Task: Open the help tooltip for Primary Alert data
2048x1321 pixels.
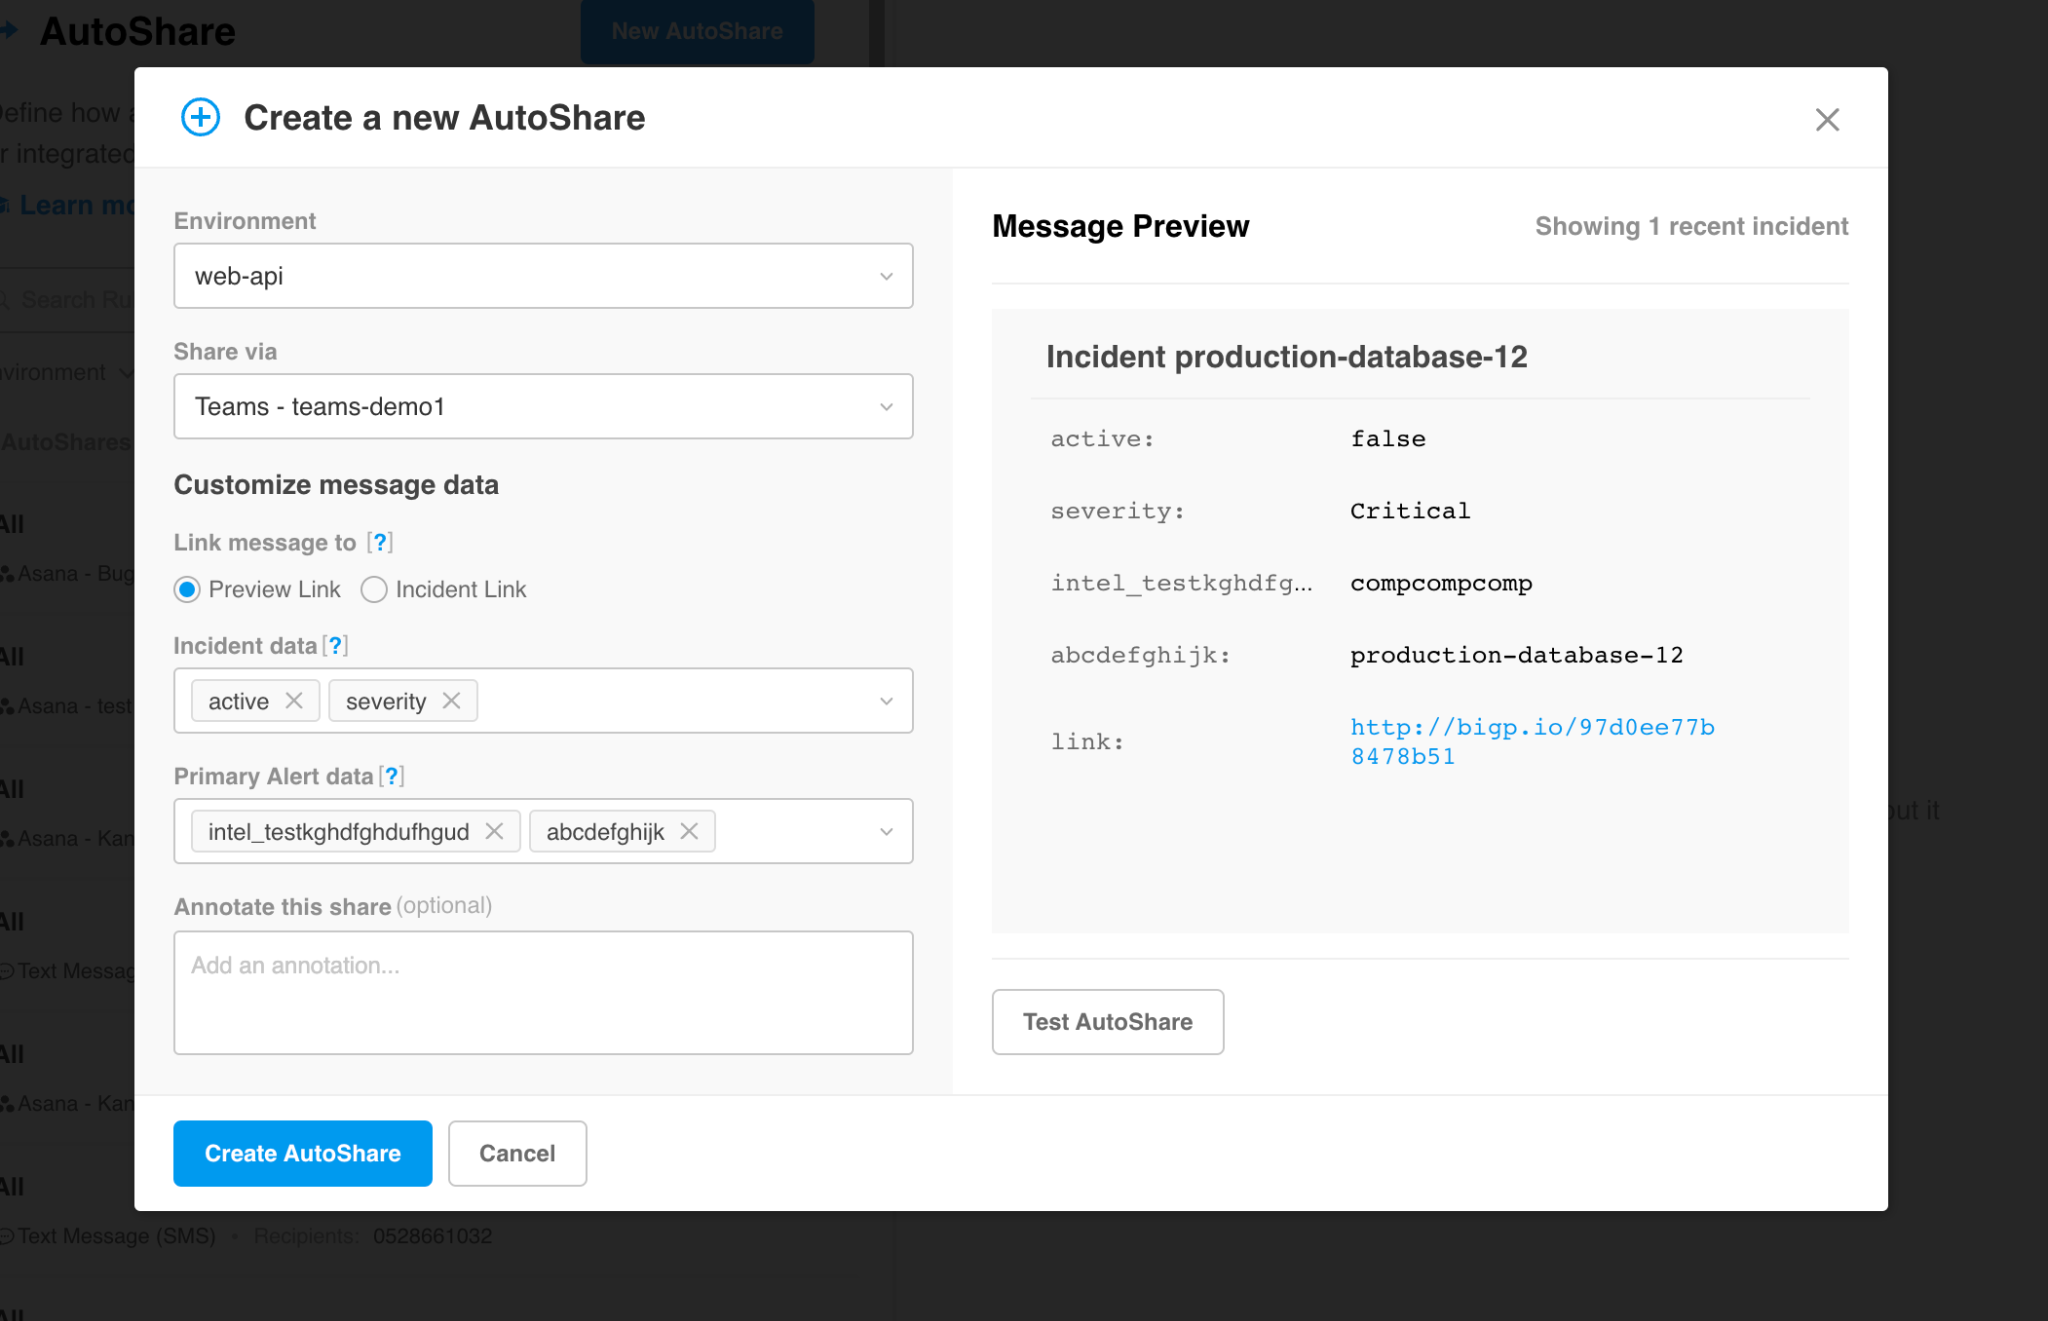Action: [392, 775]
